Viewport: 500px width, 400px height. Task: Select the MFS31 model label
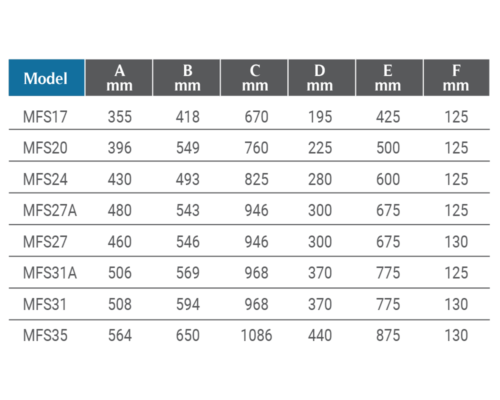point(45,304)
